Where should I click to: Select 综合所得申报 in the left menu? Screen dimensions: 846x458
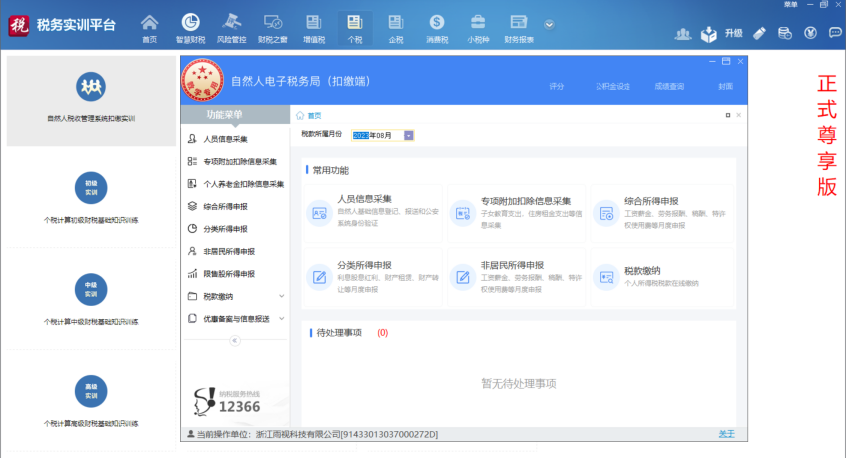(x=225, y=207)
